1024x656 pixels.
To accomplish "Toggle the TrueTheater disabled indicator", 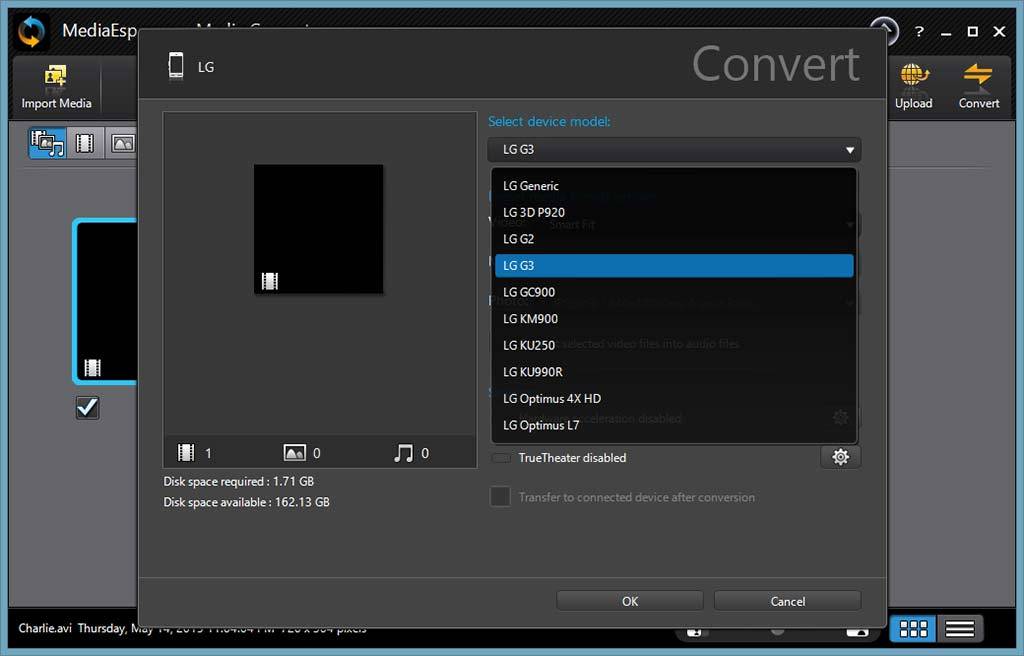I will (x=502, y=458).
